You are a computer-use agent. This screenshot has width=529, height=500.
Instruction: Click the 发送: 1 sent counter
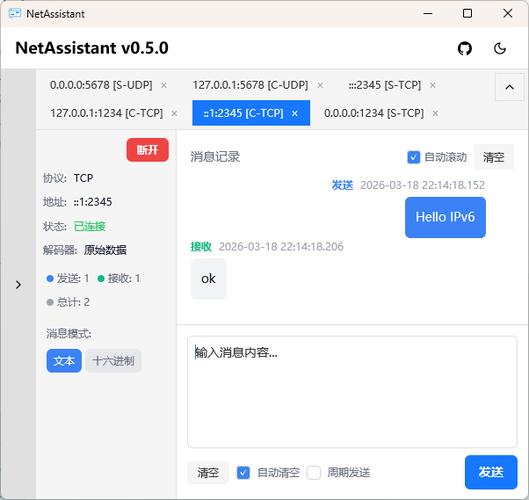click(x=68, y=278)
